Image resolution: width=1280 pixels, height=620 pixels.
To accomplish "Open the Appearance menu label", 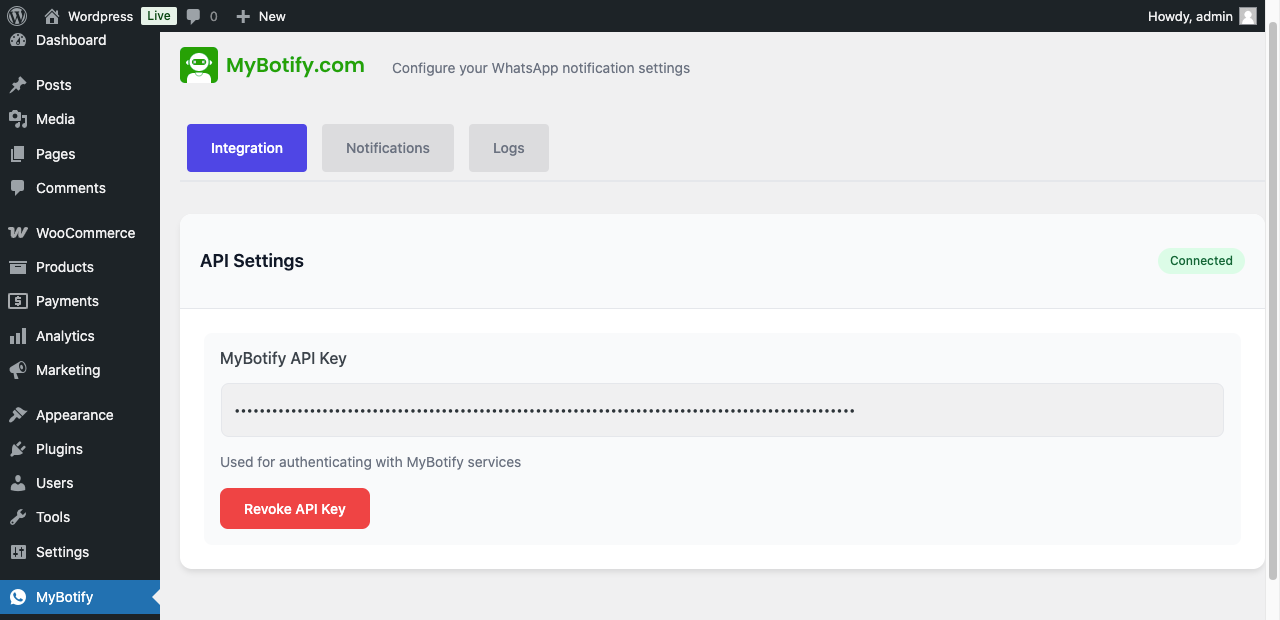I will click(x=75, y=415).
